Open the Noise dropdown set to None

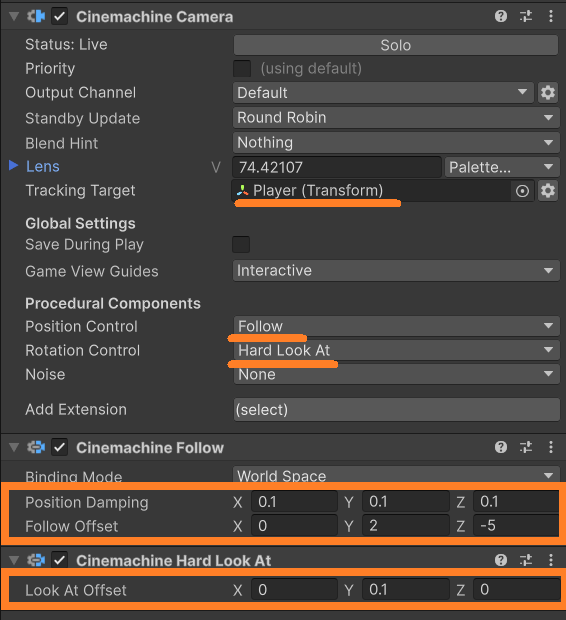(396, 374)
